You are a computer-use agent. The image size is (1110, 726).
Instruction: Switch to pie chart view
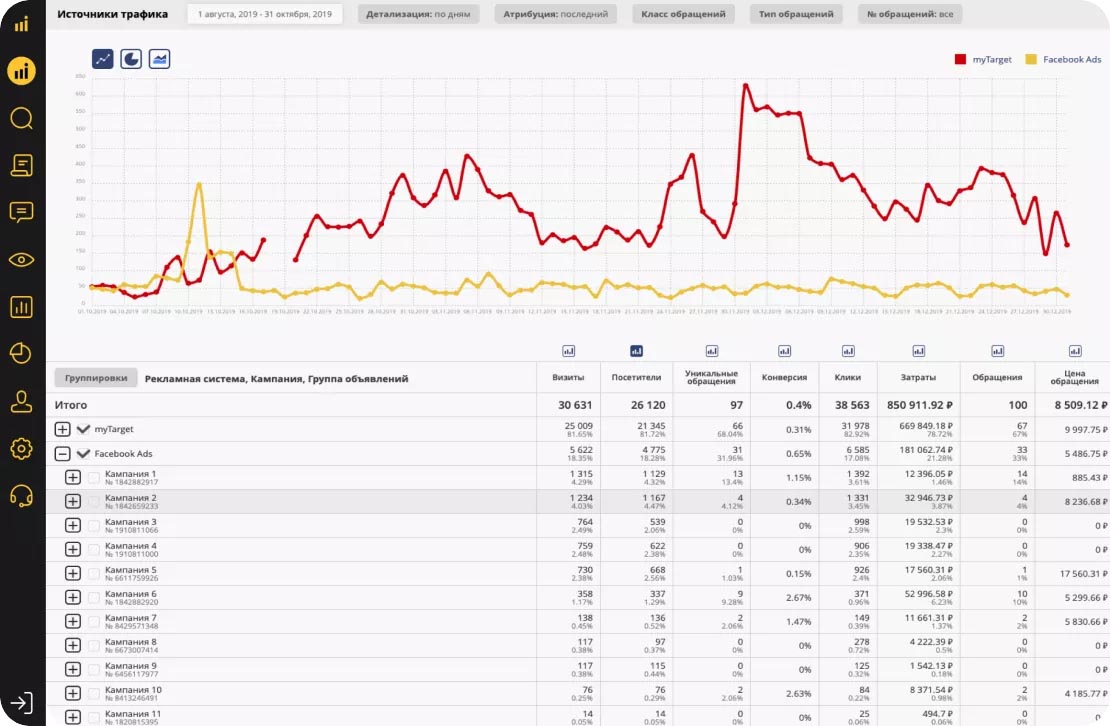(131, 59)
